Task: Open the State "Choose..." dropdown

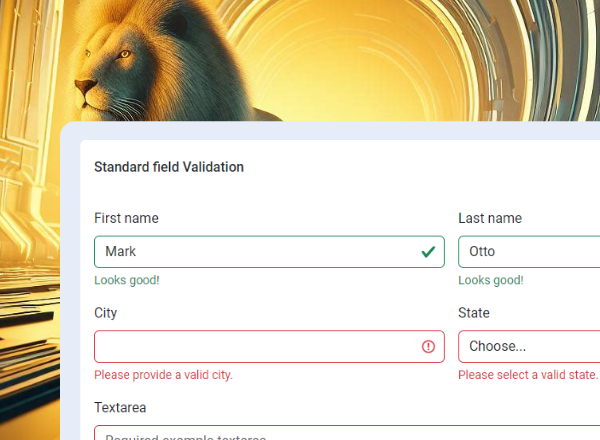Action: [x=528, y=347]
